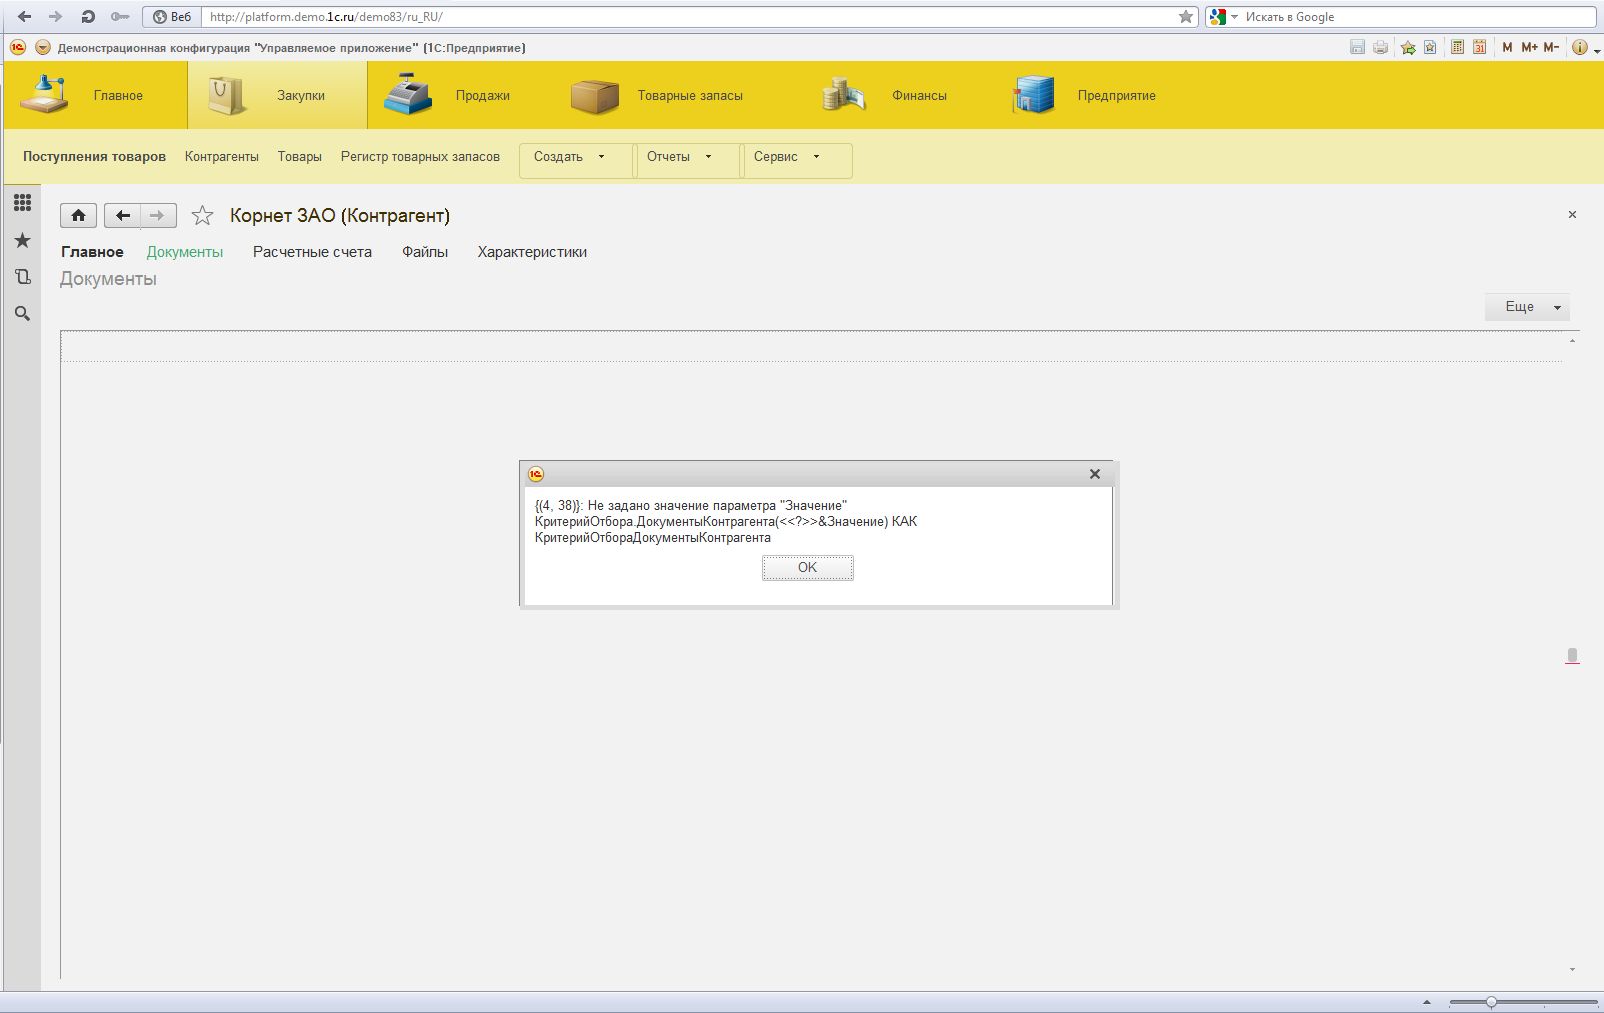The width and height of the screenshot is (1604, 1013).
Task: Open the Финансы section
Action: (884, 95)
